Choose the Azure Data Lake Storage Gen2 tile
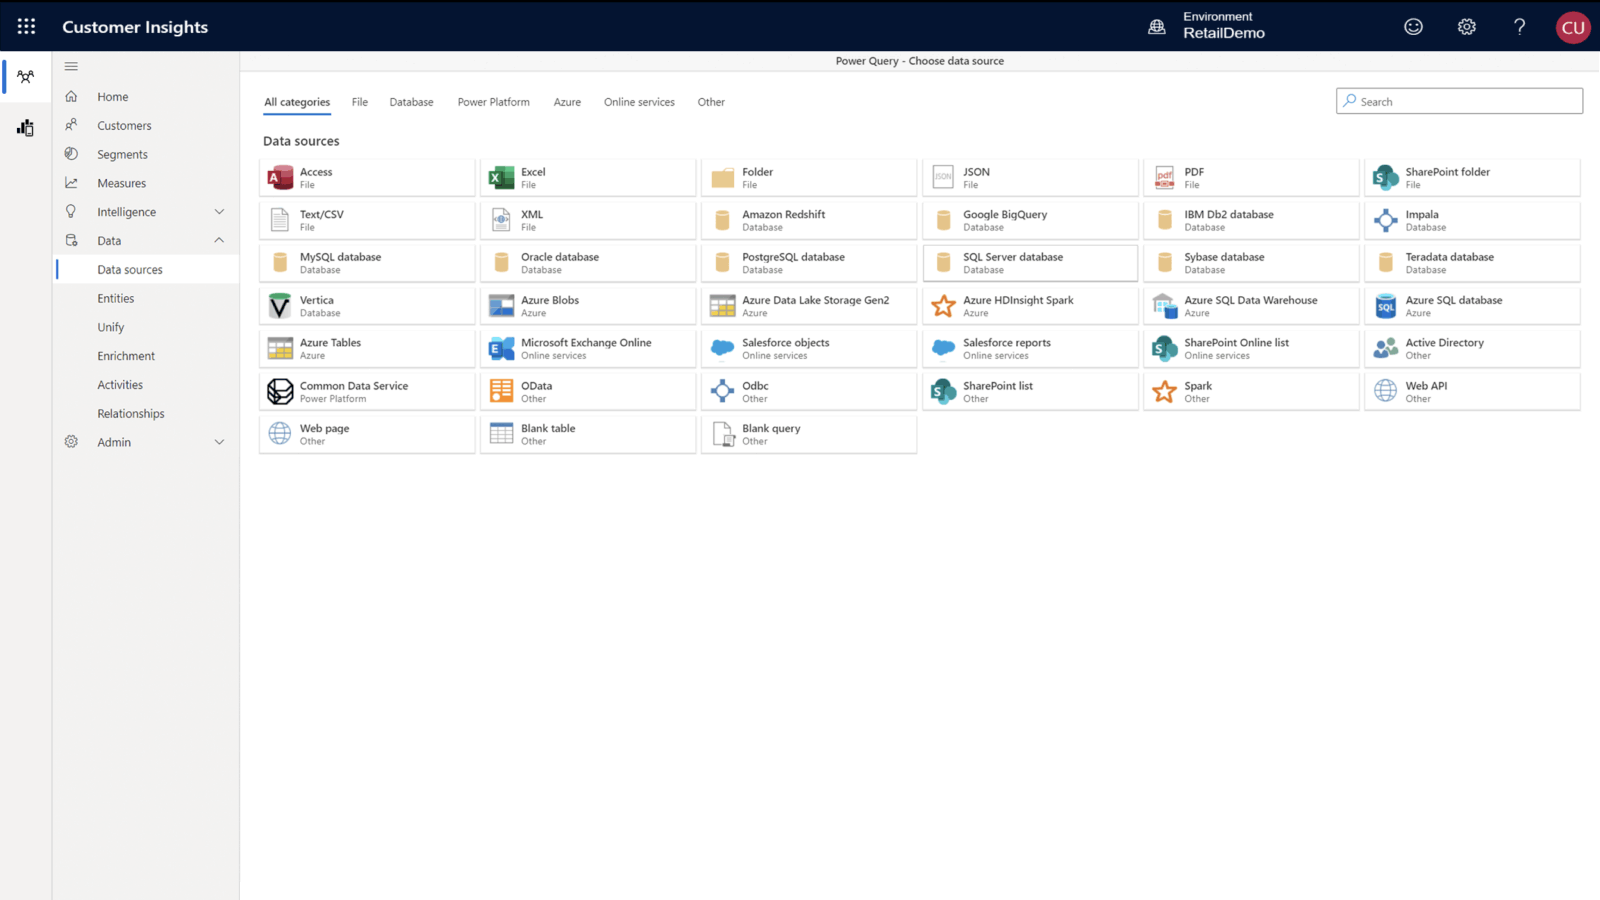Screen dimensions: 1600x900 809,306
